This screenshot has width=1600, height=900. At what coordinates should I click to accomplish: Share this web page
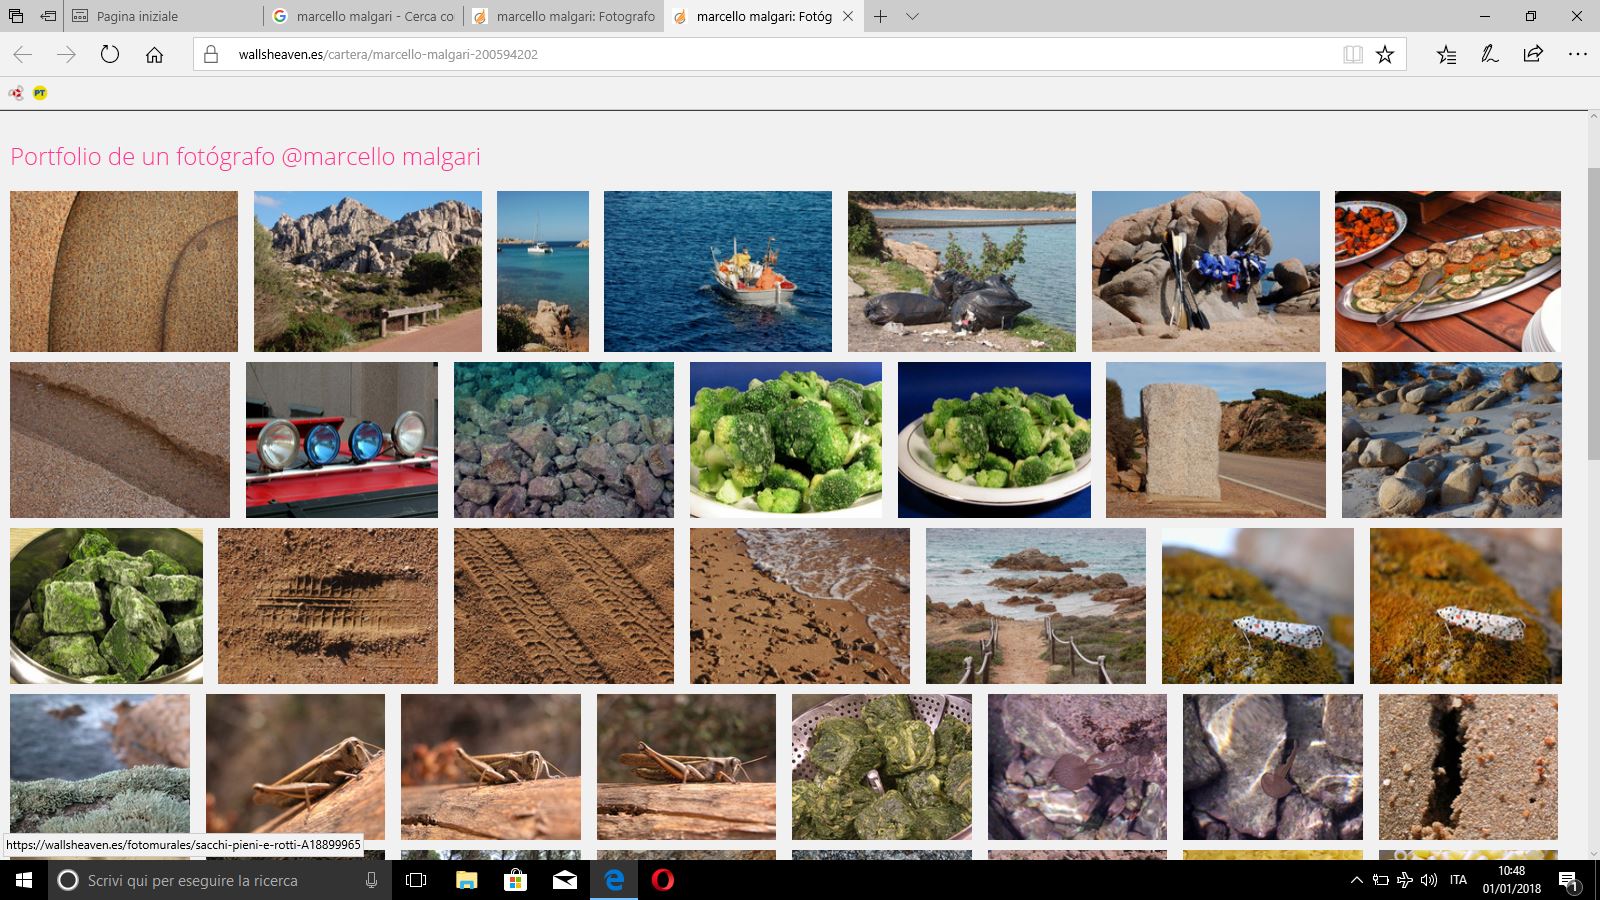coord(1533,54)
